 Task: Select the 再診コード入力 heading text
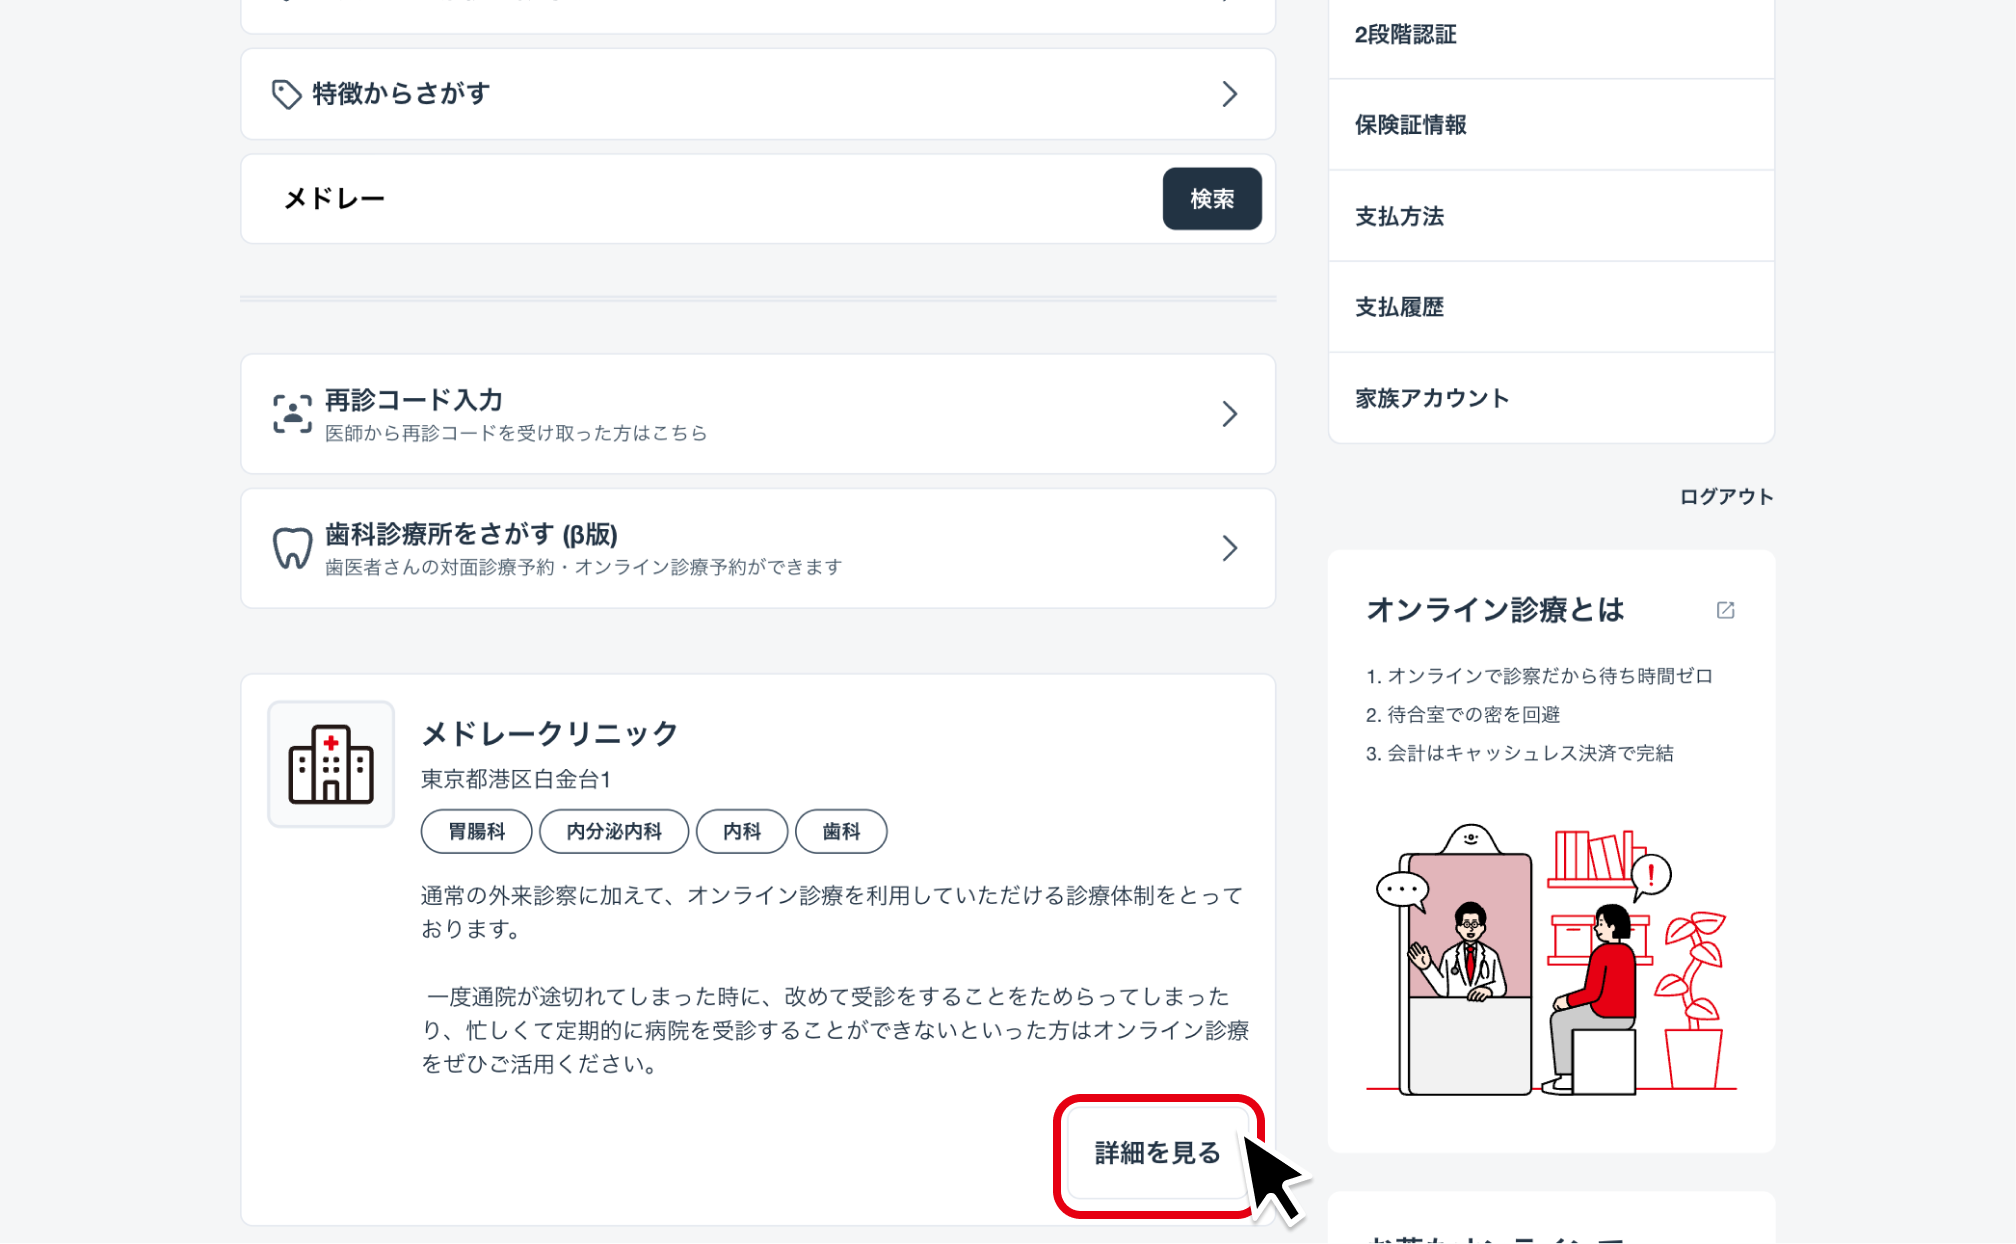[414, 400]
